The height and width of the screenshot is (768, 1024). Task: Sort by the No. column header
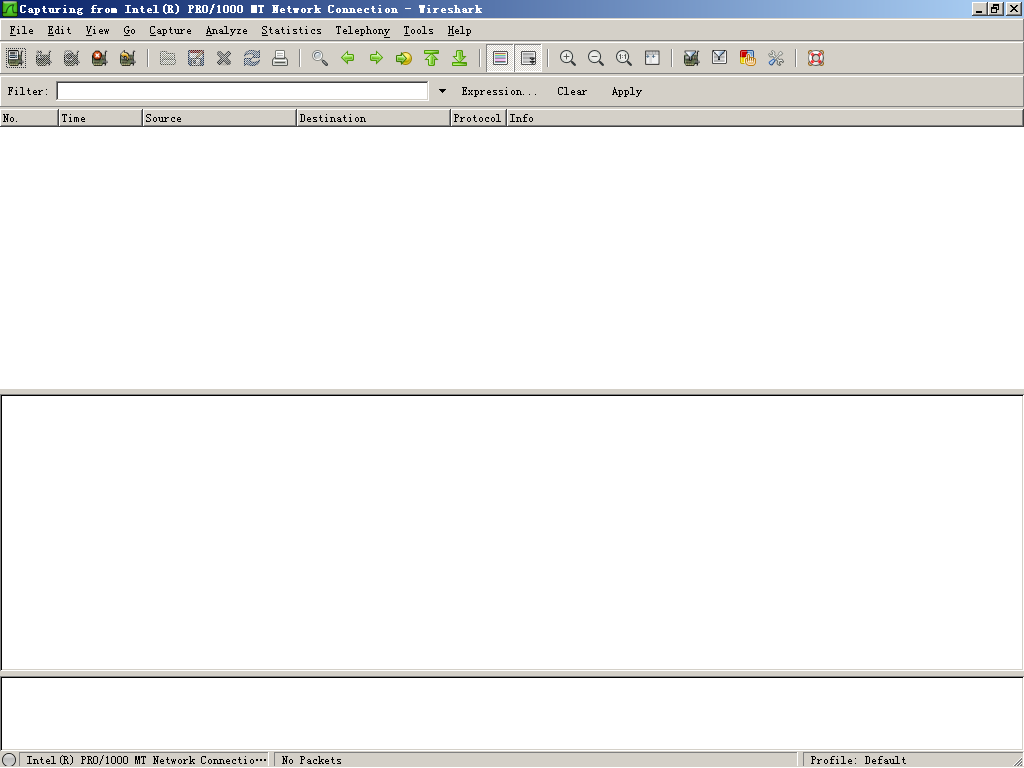tap(29, 118)
